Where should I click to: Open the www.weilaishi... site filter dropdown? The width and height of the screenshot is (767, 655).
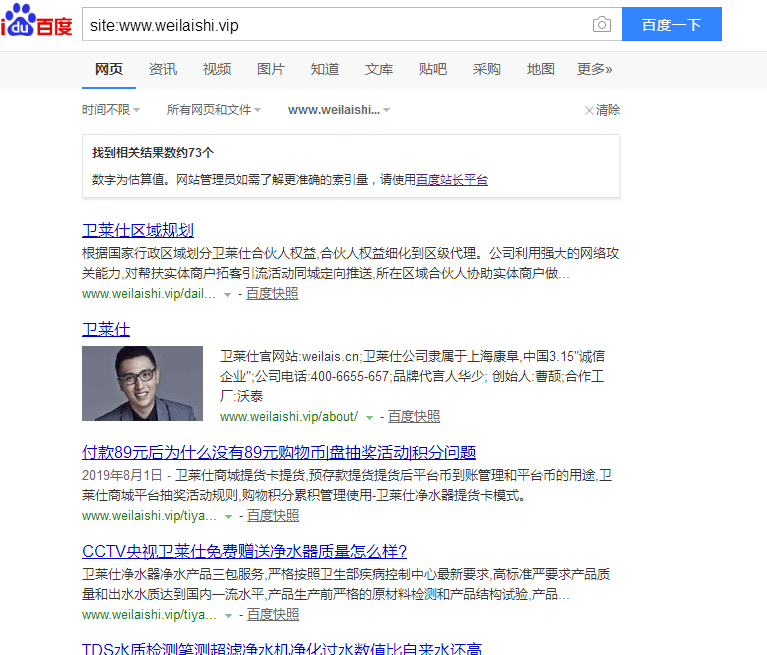(x=339, y=110)
